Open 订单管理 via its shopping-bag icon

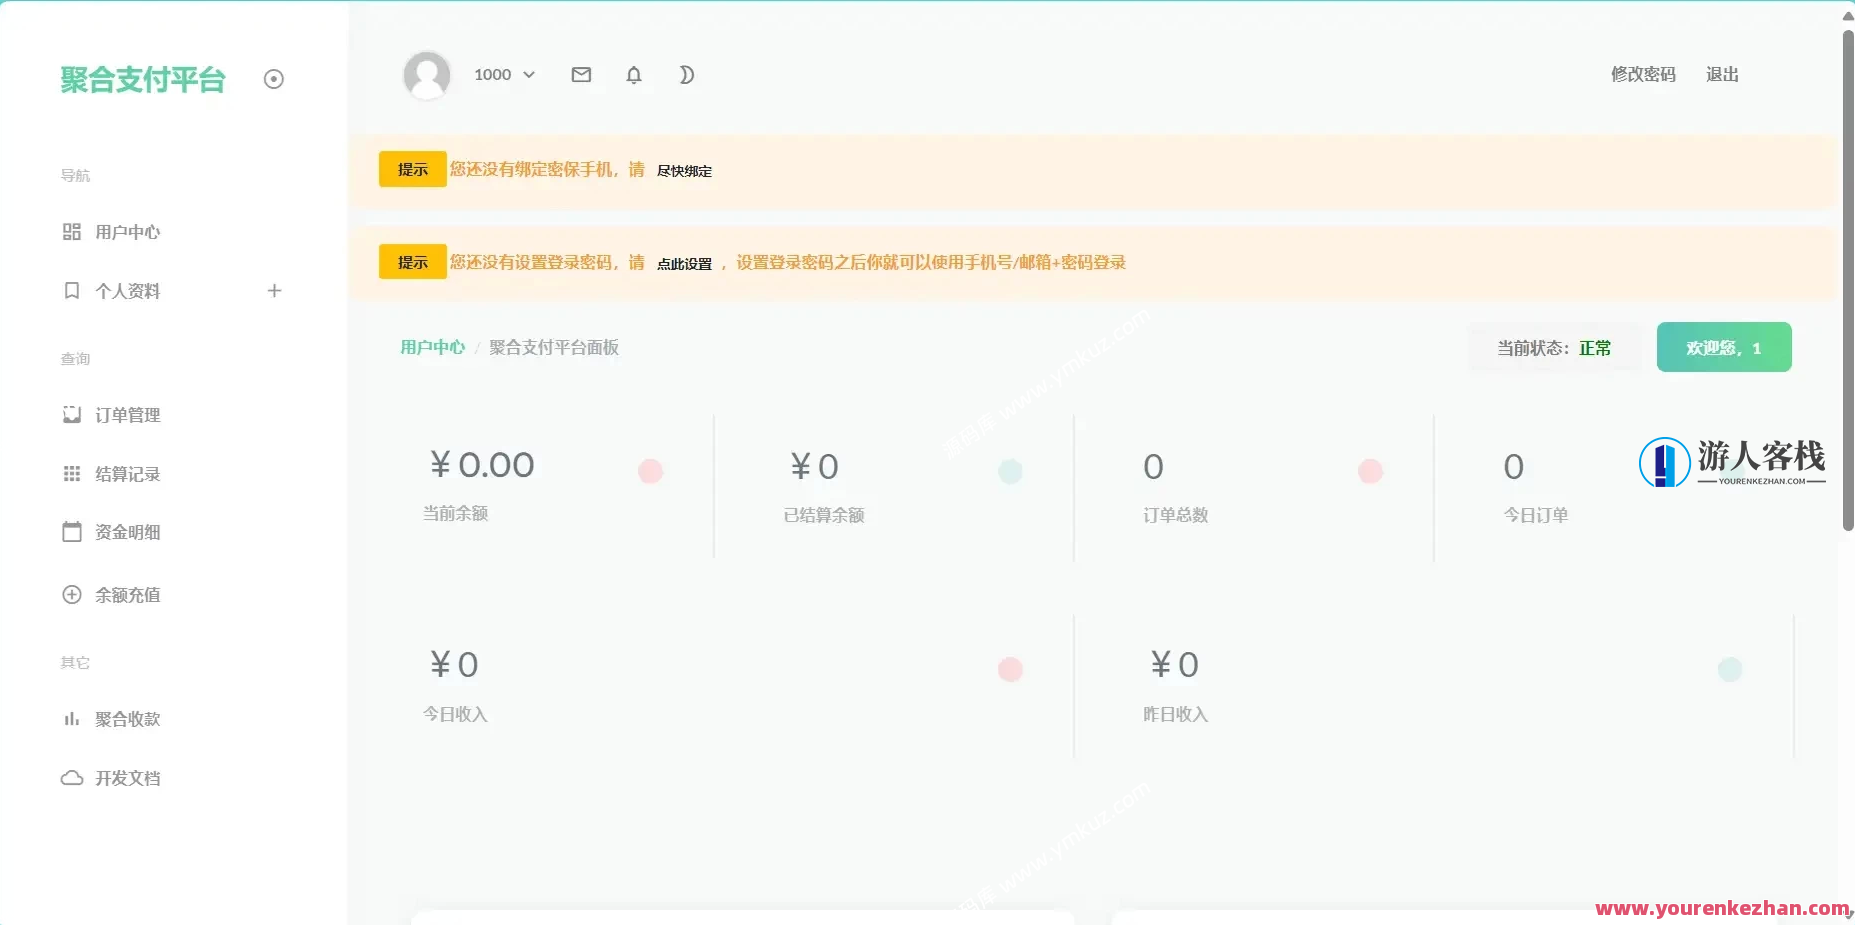pyautogui.click(x=71, y=414)
